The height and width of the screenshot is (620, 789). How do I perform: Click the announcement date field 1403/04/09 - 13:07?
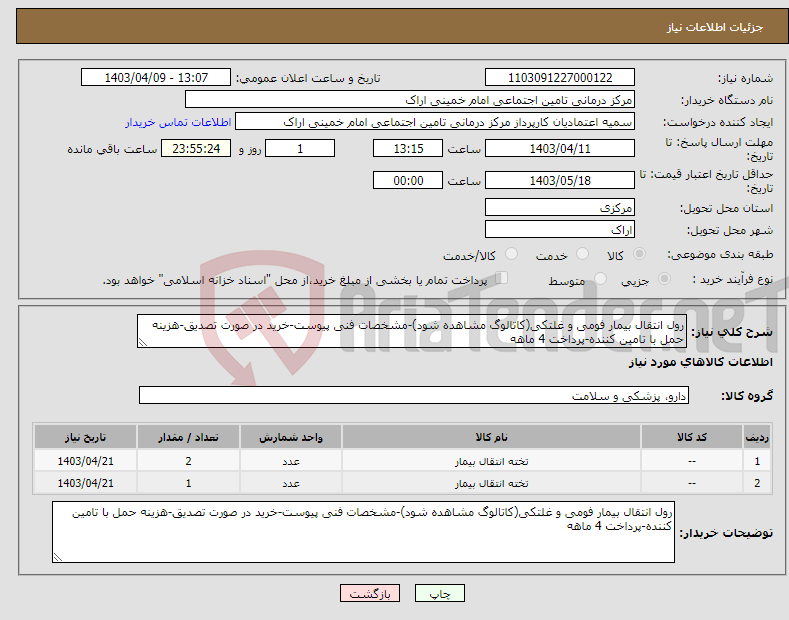coord(156,78)
